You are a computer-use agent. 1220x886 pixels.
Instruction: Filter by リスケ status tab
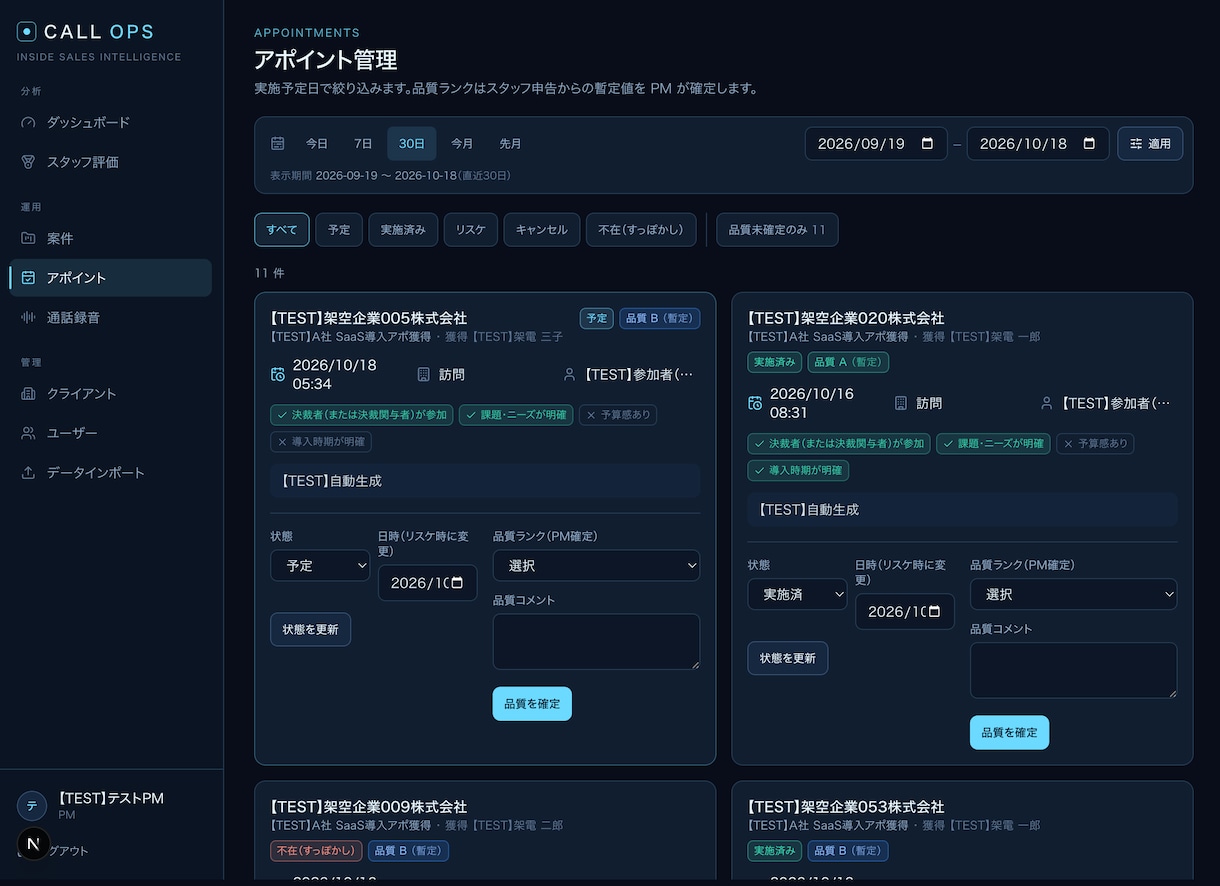click(471, 230)
